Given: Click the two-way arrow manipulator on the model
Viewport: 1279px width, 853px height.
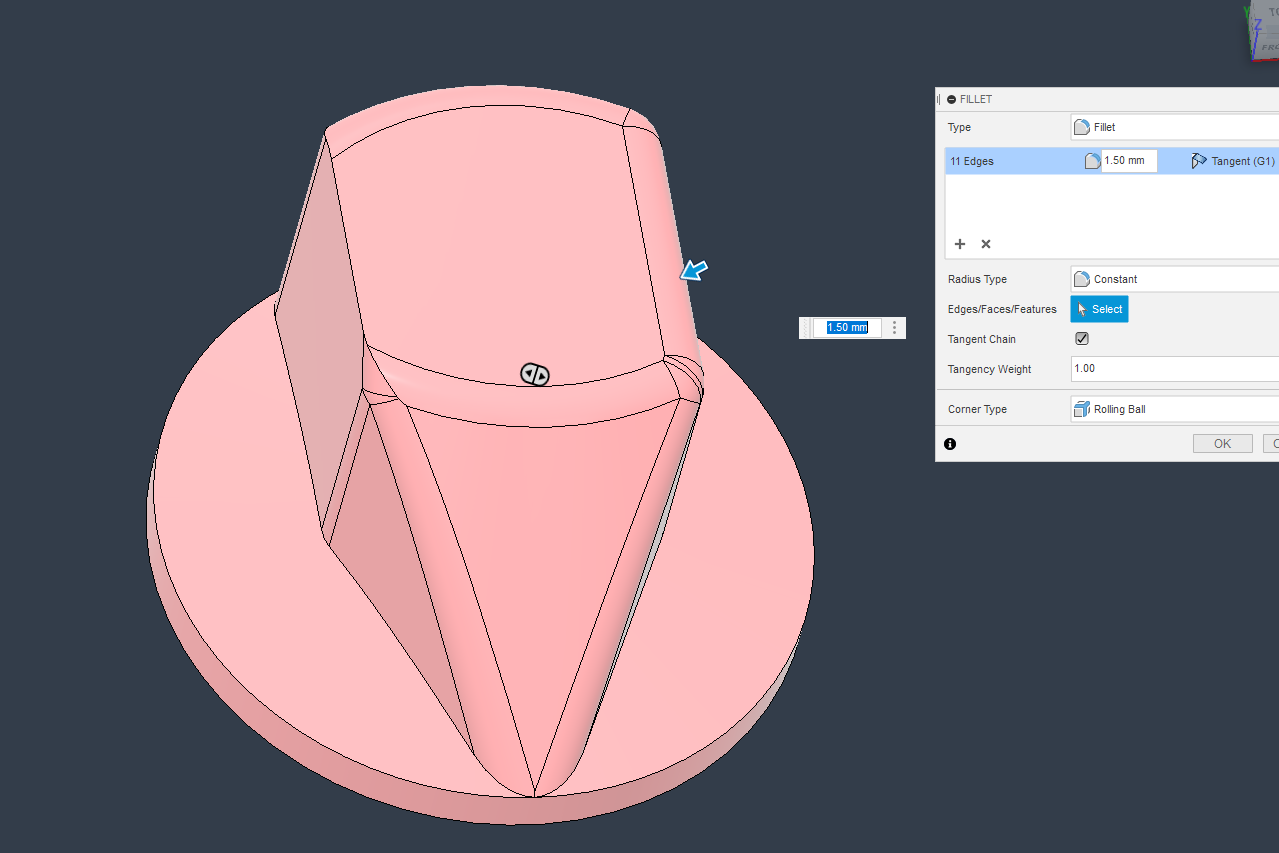Looking at the screenshot, I should [535, 375].
